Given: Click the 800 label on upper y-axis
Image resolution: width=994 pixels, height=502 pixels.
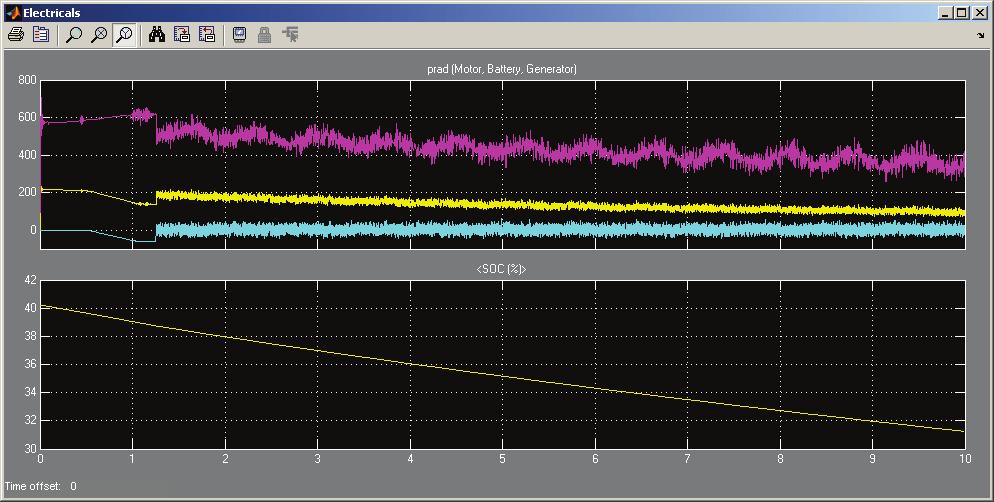Looking at the screenshot, I should [27, 80].
